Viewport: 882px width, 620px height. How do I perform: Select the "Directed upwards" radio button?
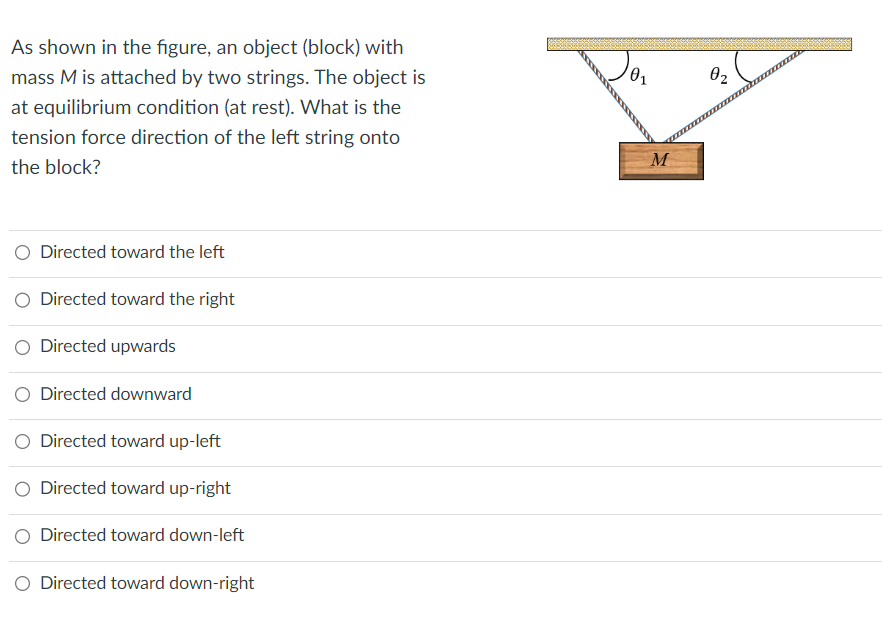[21, 347]
